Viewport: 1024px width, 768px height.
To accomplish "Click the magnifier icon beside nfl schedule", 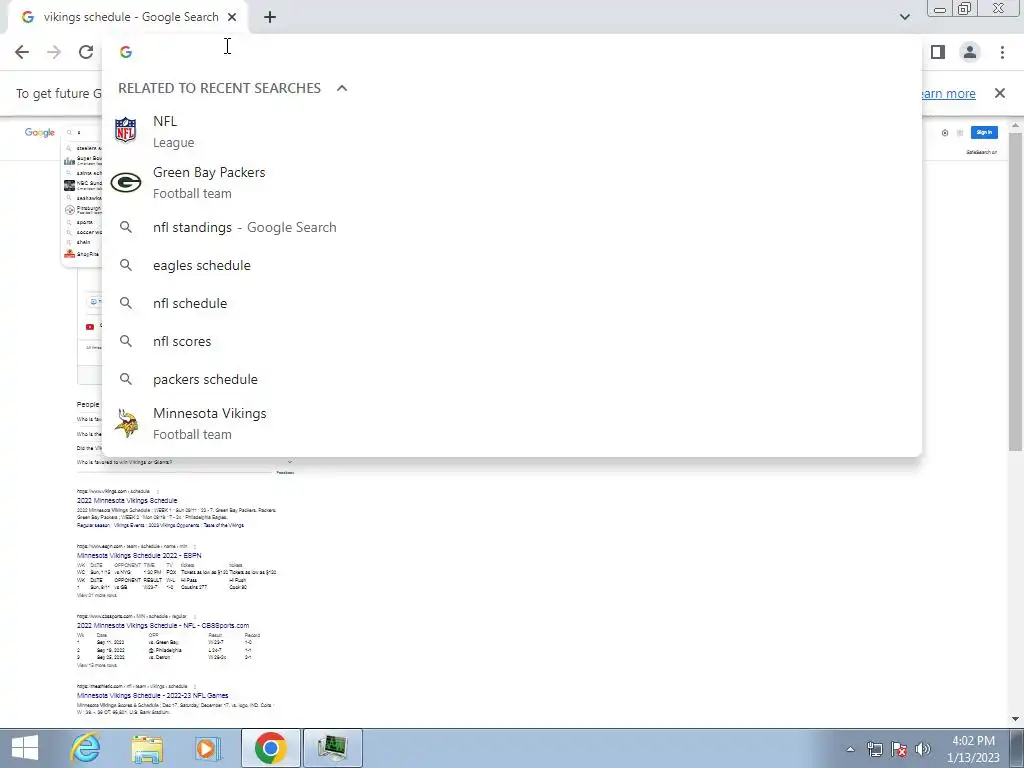I will pos(126,303).
